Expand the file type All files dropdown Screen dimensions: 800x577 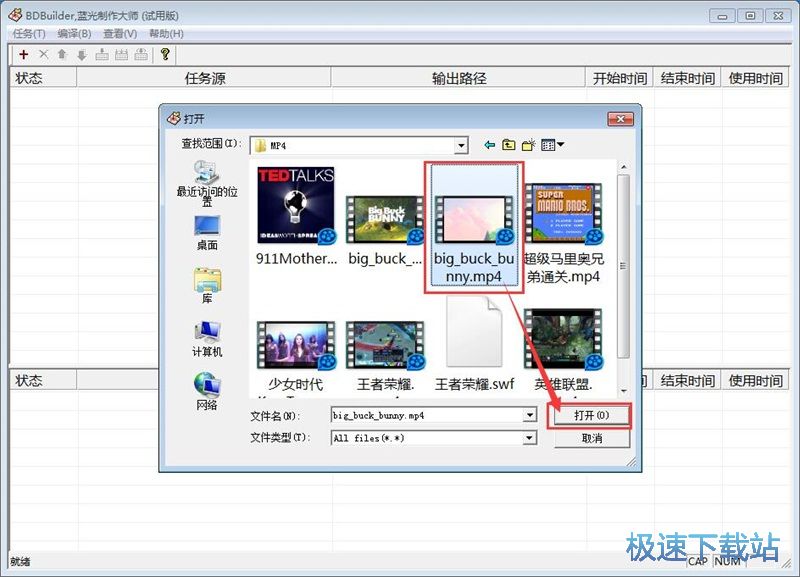529,438
